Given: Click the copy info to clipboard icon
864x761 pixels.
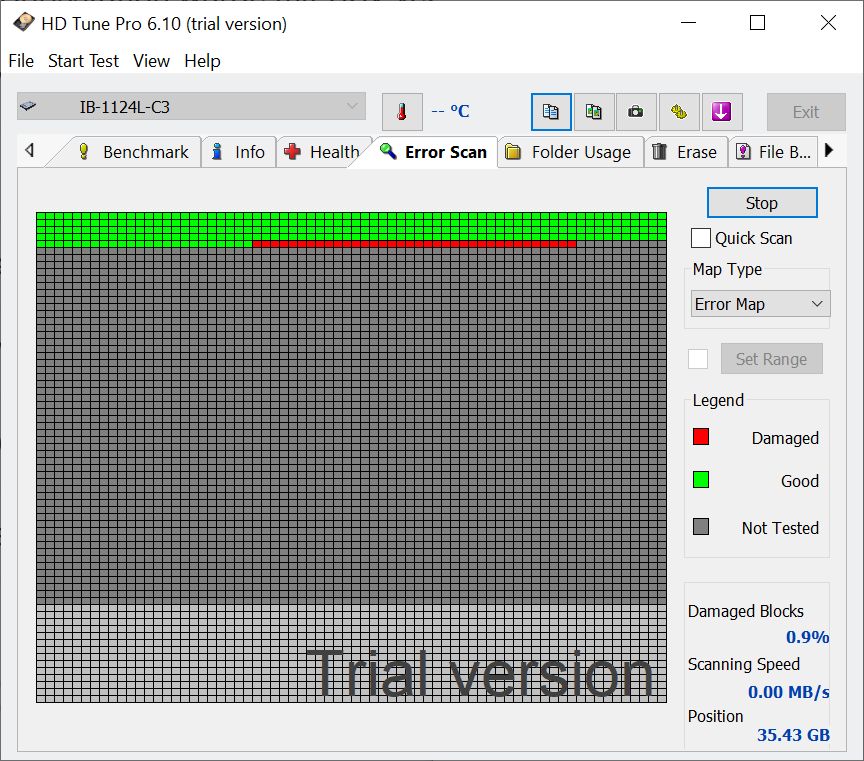Looking at the screenshot, I should pyautogui.click(x=551, y=112).
